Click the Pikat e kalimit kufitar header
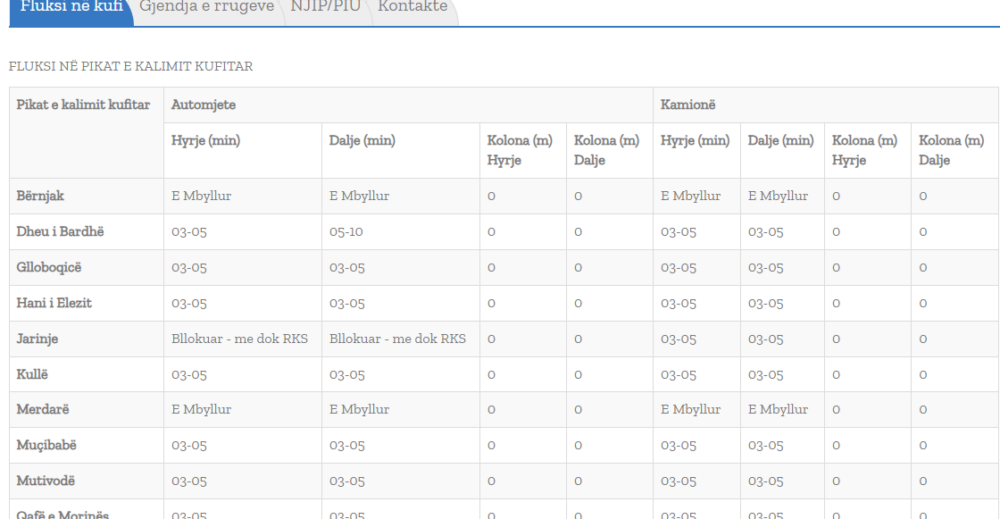 click(83, 104)
